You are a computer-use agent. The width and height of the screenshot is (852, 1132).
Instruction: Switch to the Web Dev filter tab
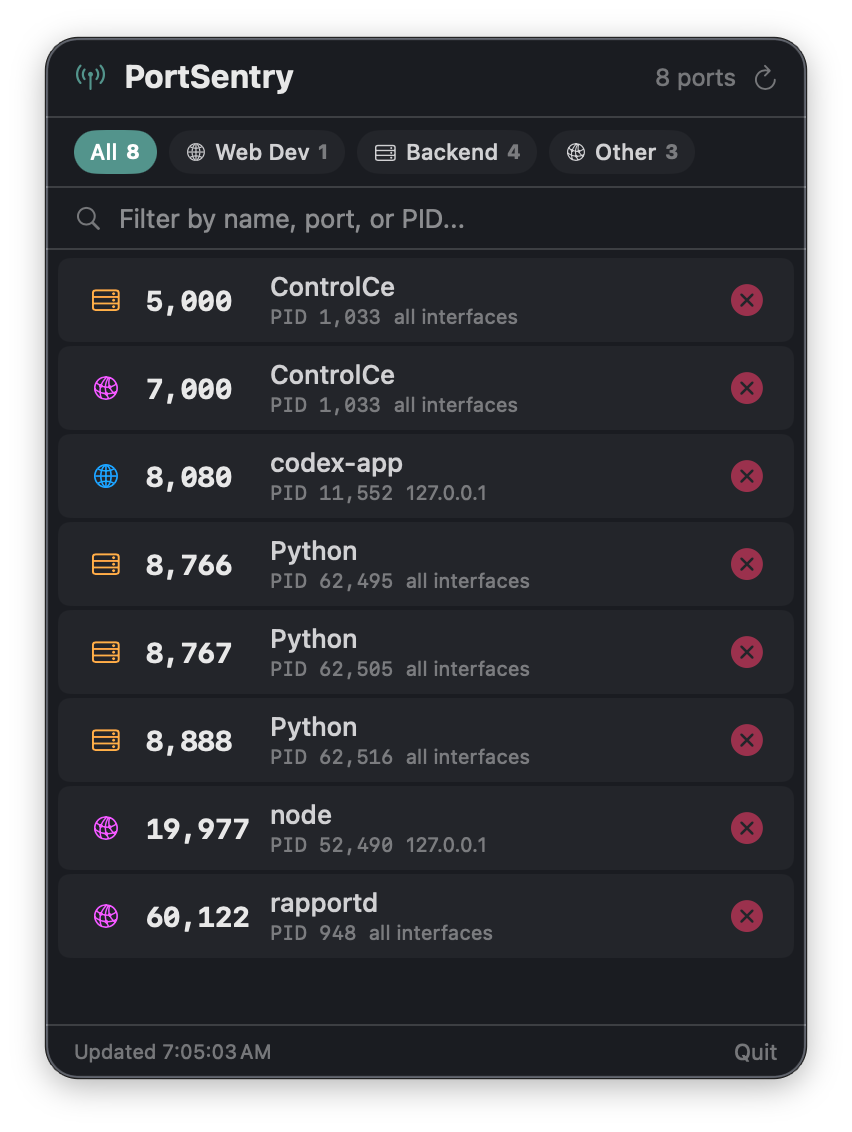(x=257, y=152)
